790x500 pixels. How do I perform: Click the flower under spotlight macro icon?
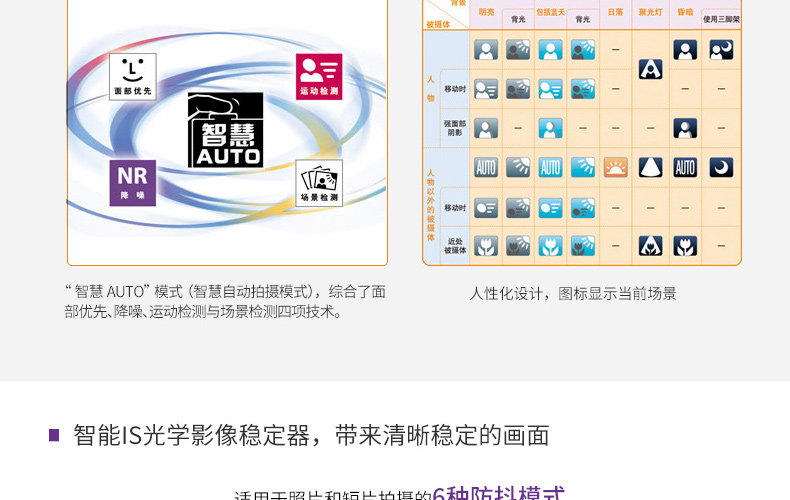coord(650,246)
